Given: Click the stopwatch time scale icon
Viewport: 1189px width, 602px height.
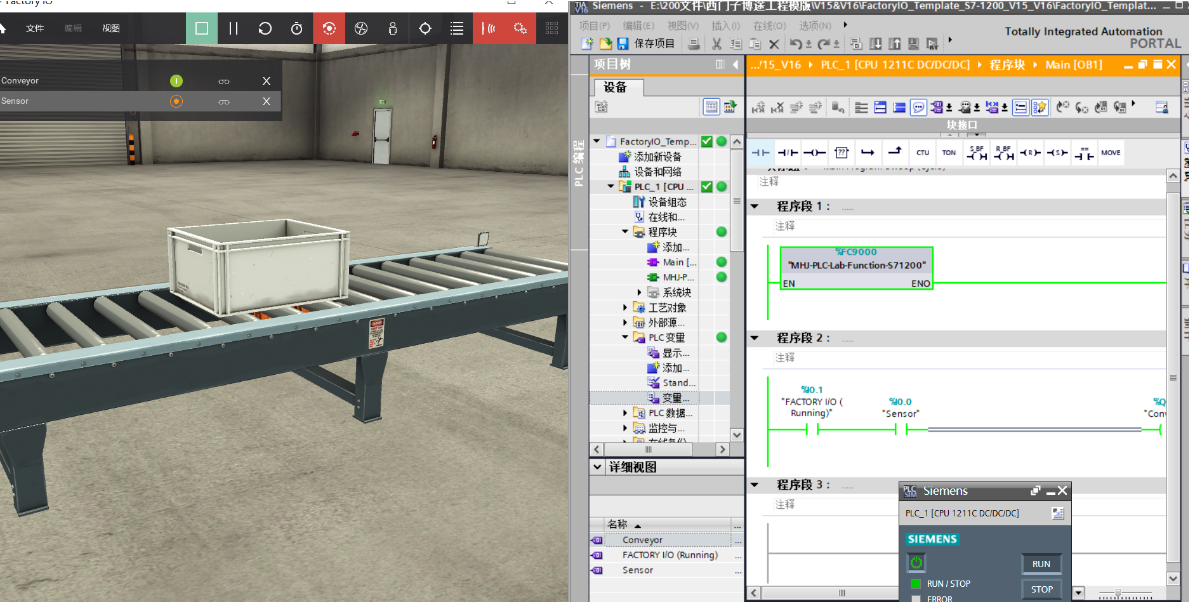Looking at the screenshot, I should coord(297,28).
